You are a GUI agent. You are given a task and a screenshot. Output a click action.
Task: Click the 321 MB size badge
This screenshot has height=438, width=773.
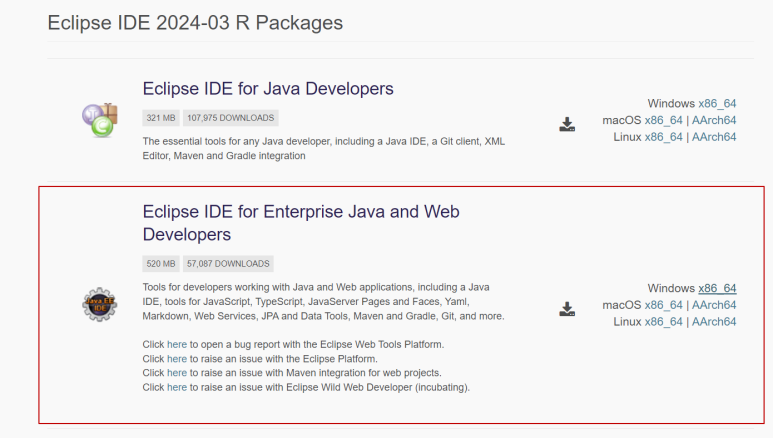click(161, 118)
